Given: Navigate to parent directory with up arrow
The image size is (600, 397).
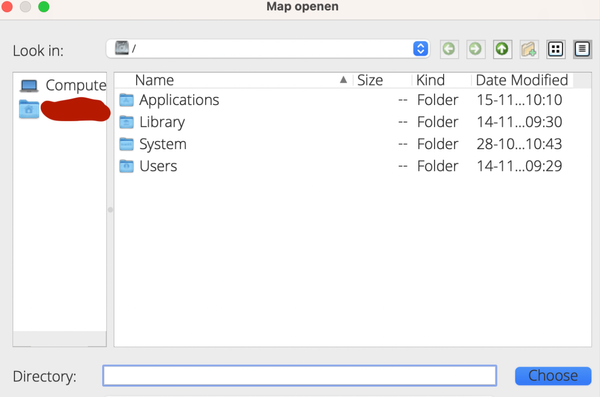Looking at the screenshot, I should click(x=502, y=49).
